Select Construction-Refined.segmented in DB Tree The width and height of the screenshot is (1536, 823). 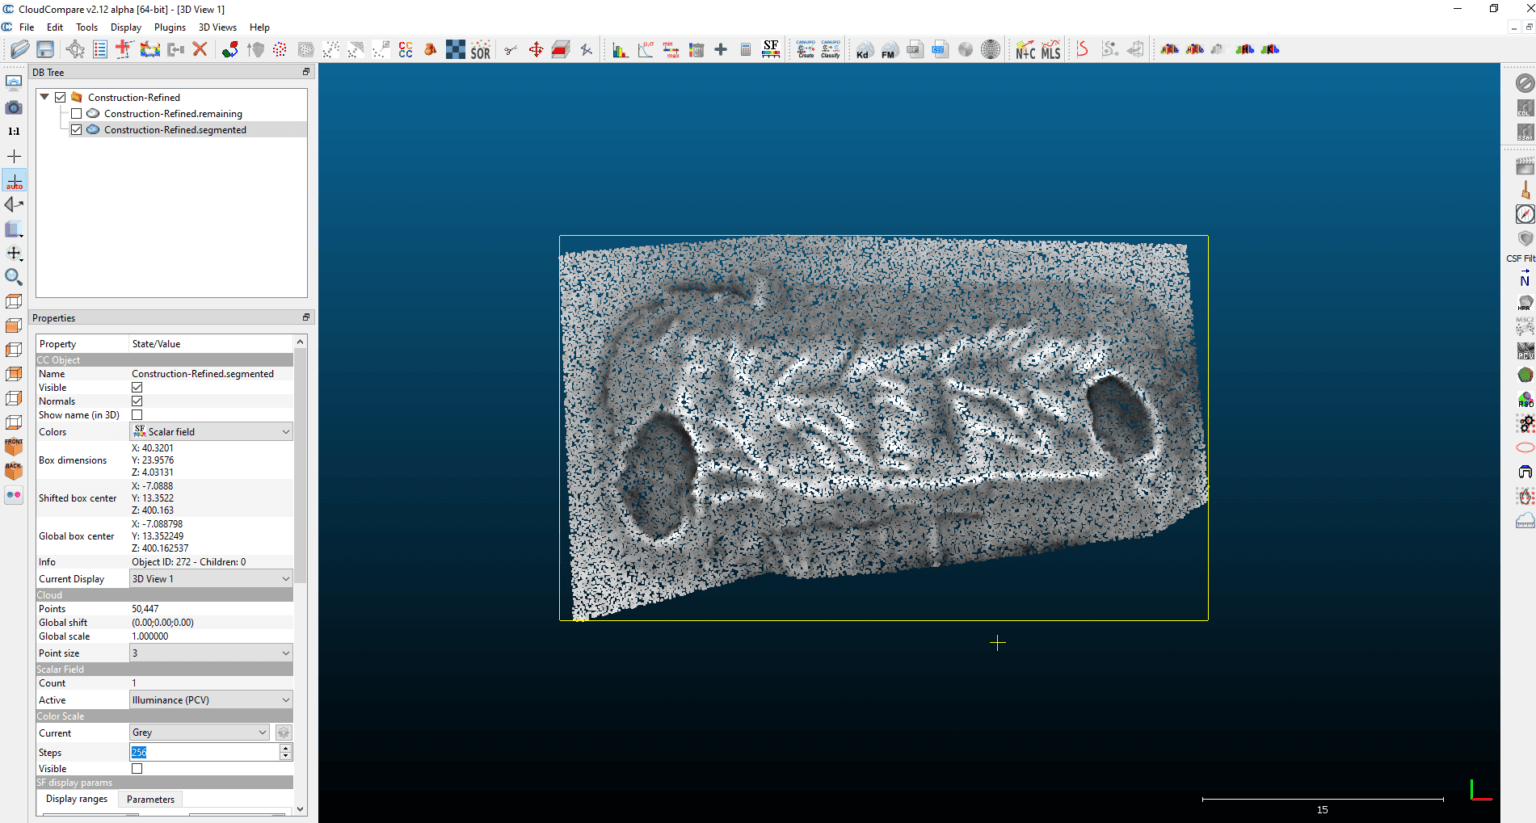[x=175, y=130]
